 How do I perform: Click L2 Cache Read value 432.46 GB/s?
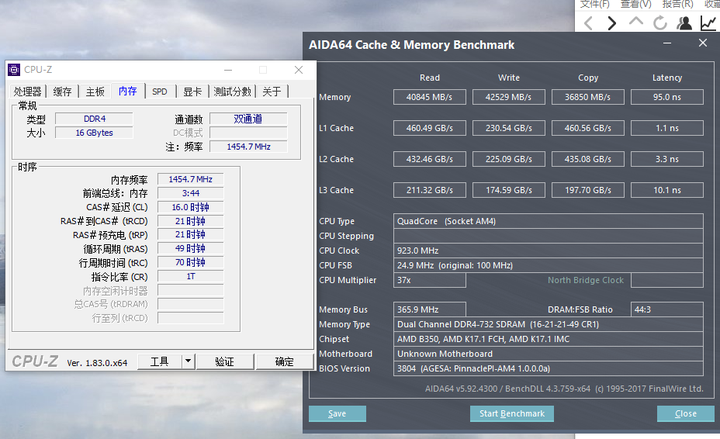(x=429, y=159)
